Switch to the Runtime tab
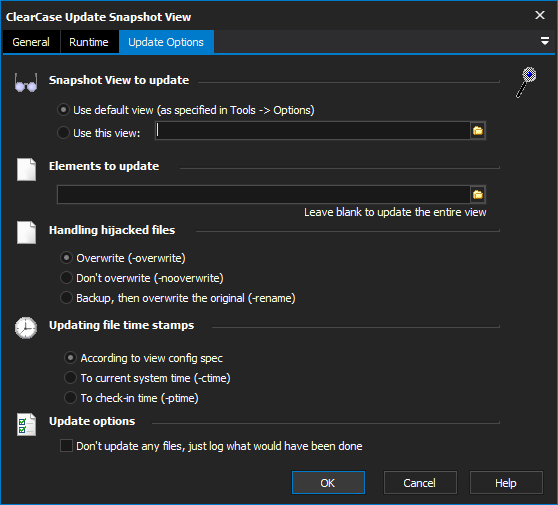558x505 pixels. 89,42
